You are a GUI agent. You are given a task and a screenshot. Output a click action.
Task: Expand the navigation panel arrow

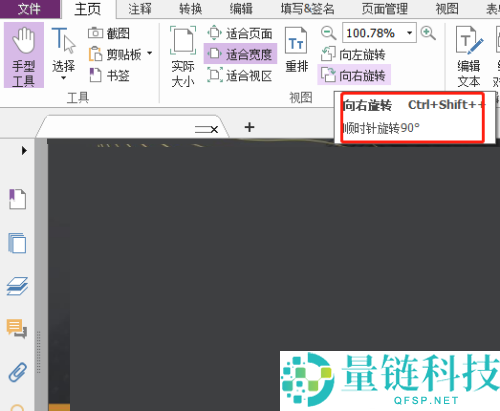(24, 151)
